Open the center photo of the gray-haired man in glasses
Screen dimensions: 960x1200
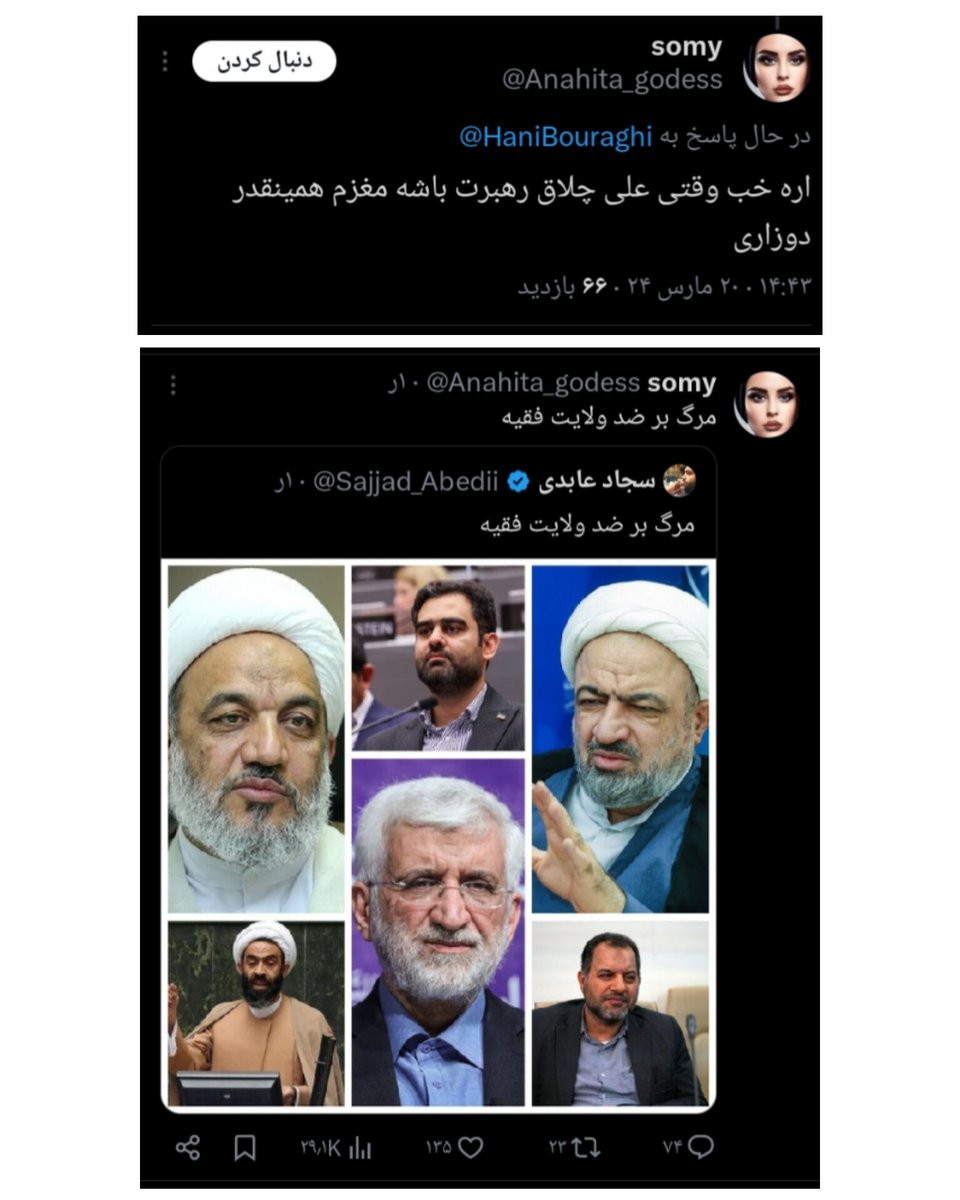(x=438, y=931)
